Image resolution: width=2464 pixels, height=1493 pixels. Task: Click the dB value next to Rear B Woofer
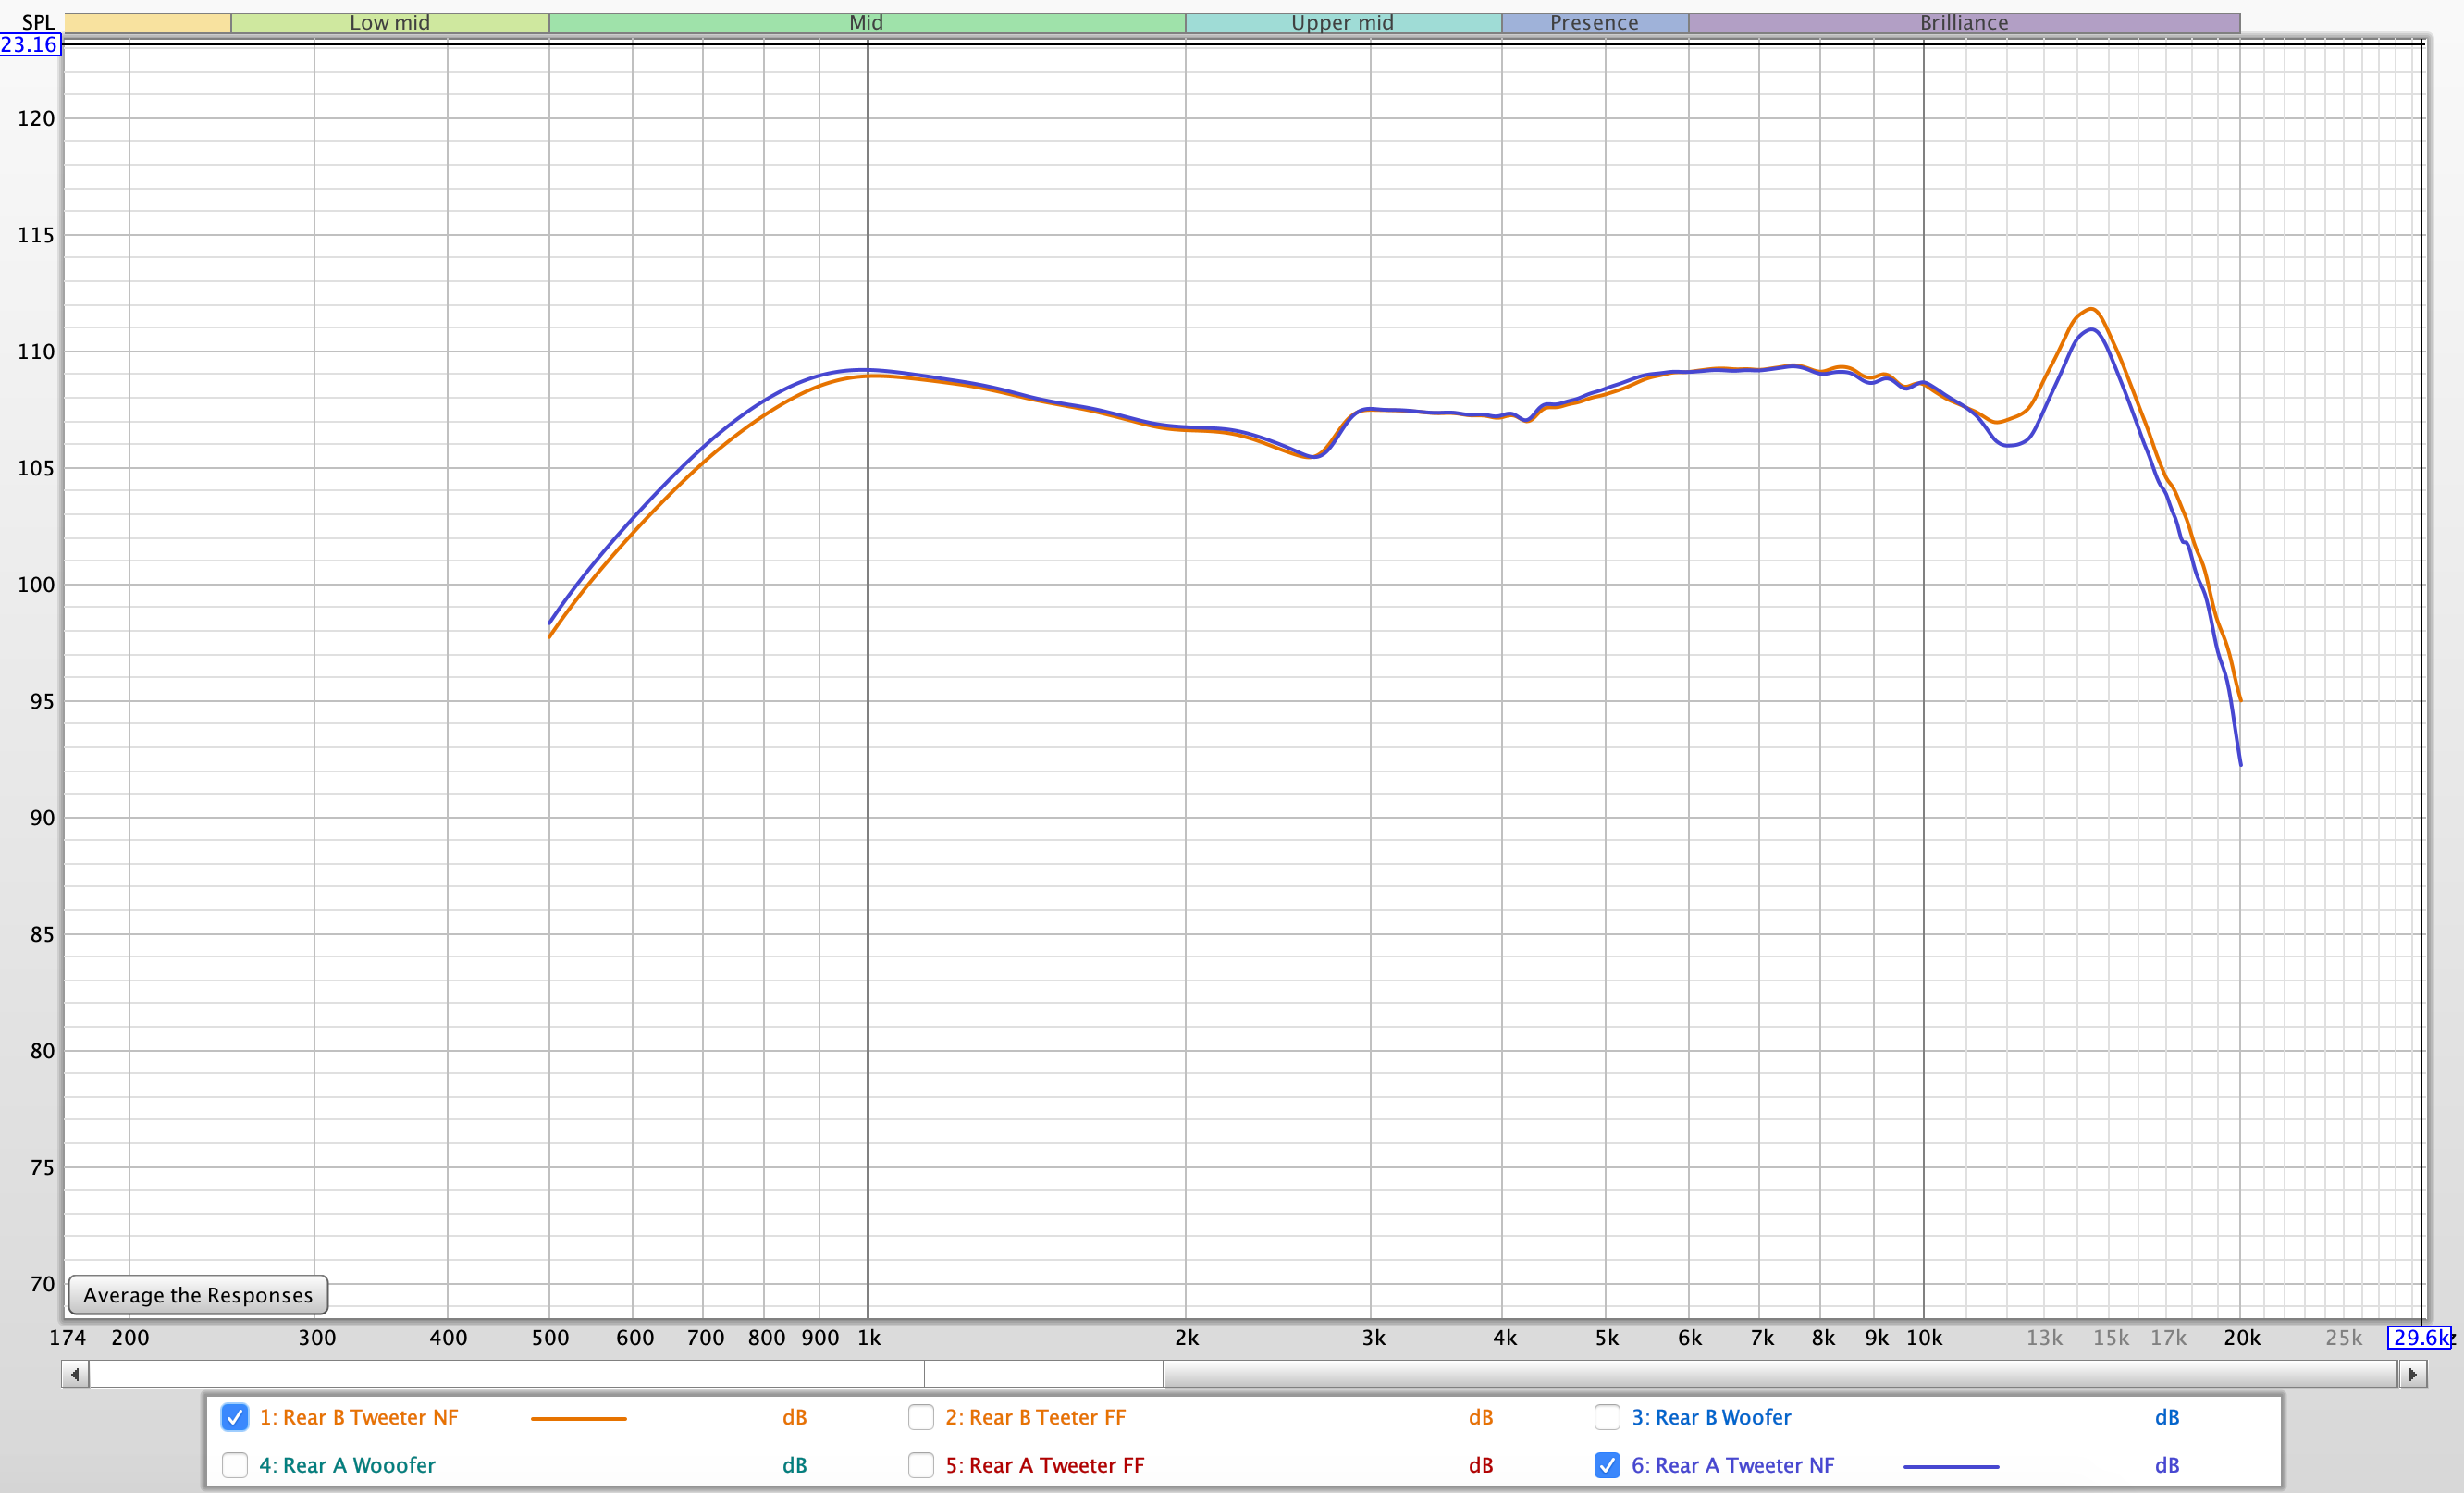[2166, 1417]
